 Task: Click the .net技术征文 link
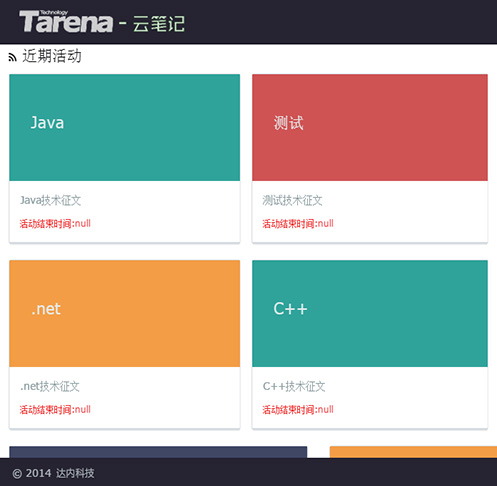pos(50,386)
